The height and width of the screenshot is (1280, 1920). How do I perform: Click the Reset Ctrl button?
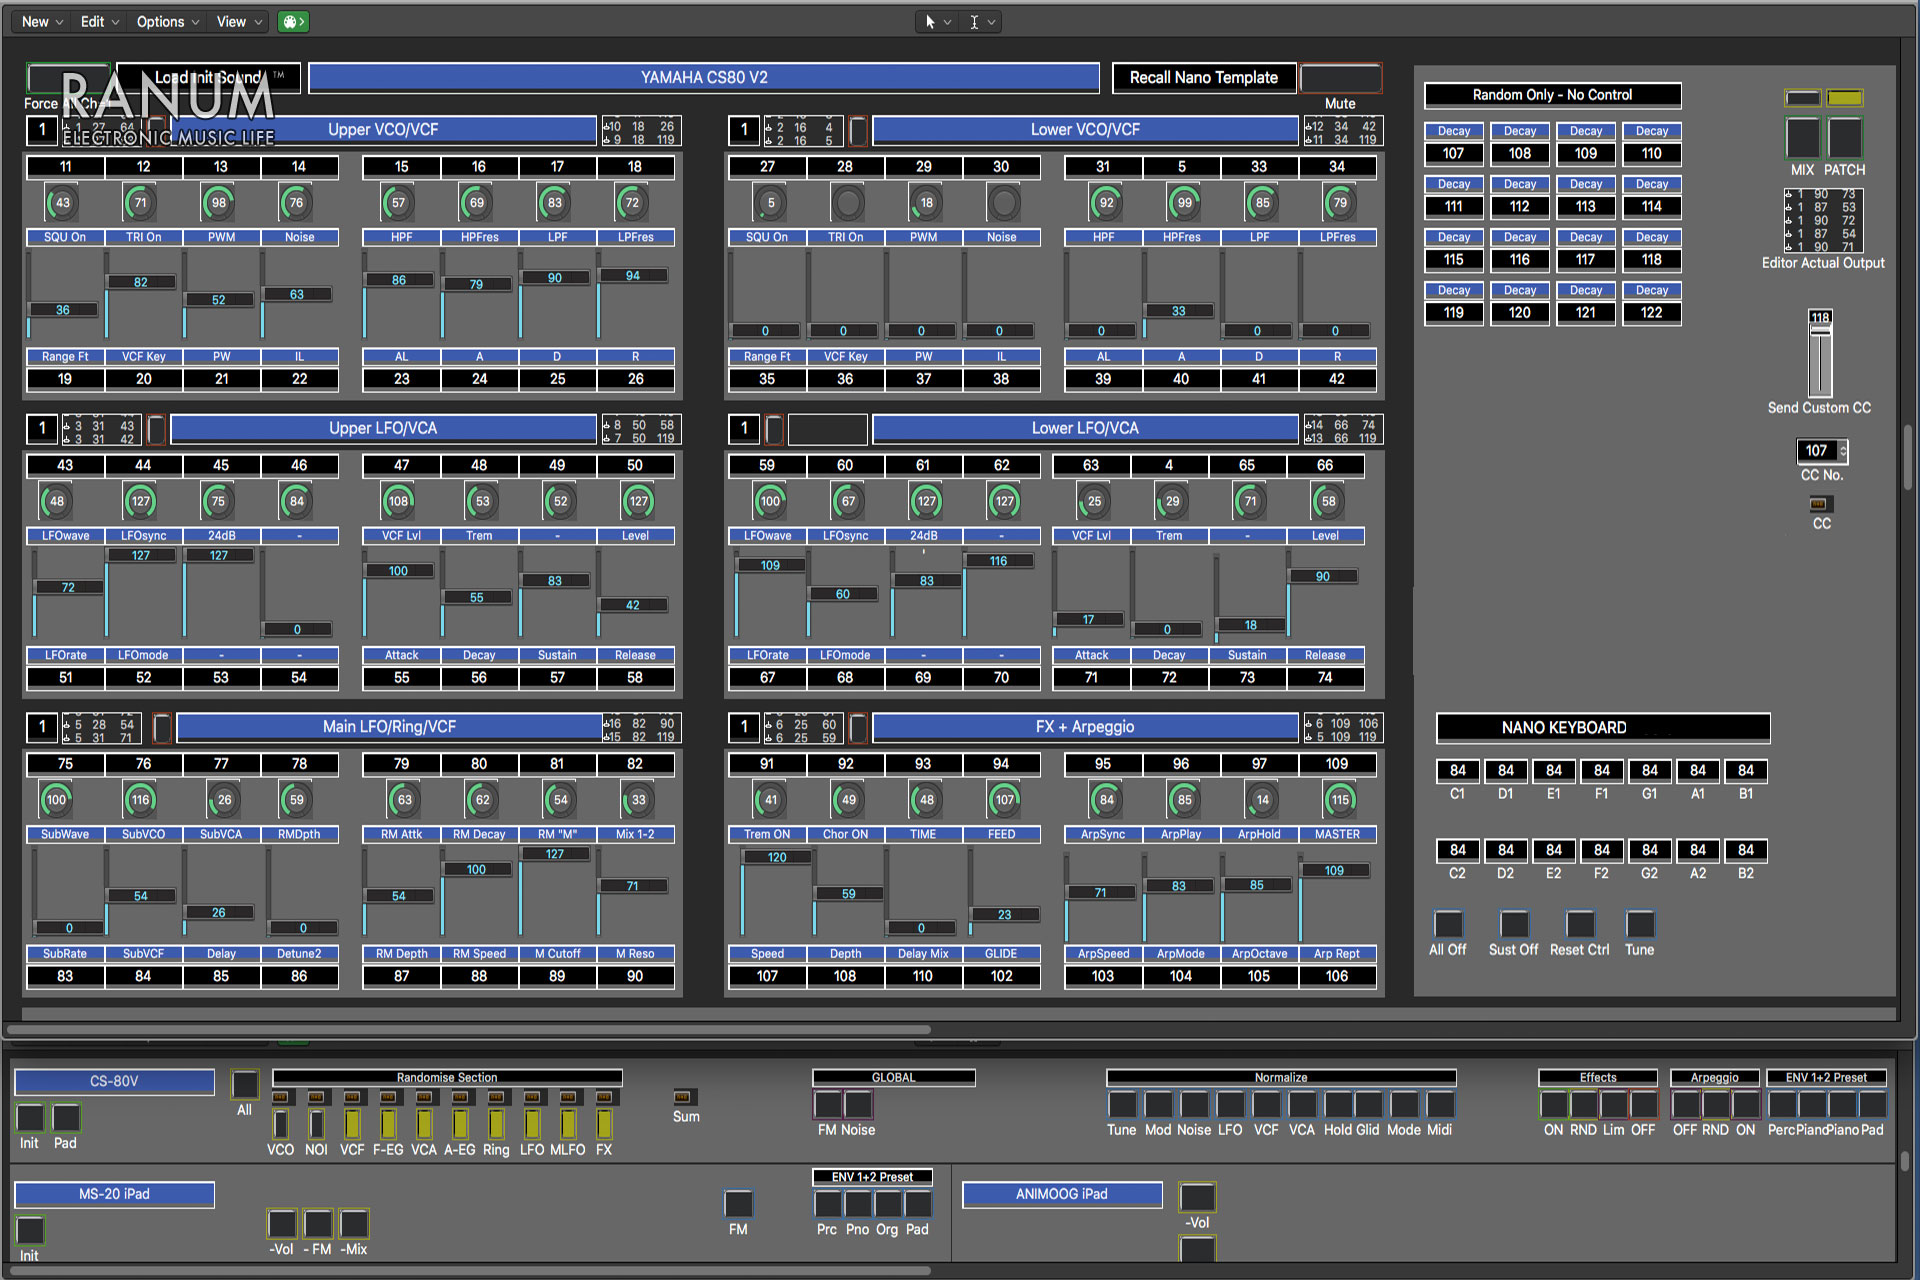tap(1580, 924)
